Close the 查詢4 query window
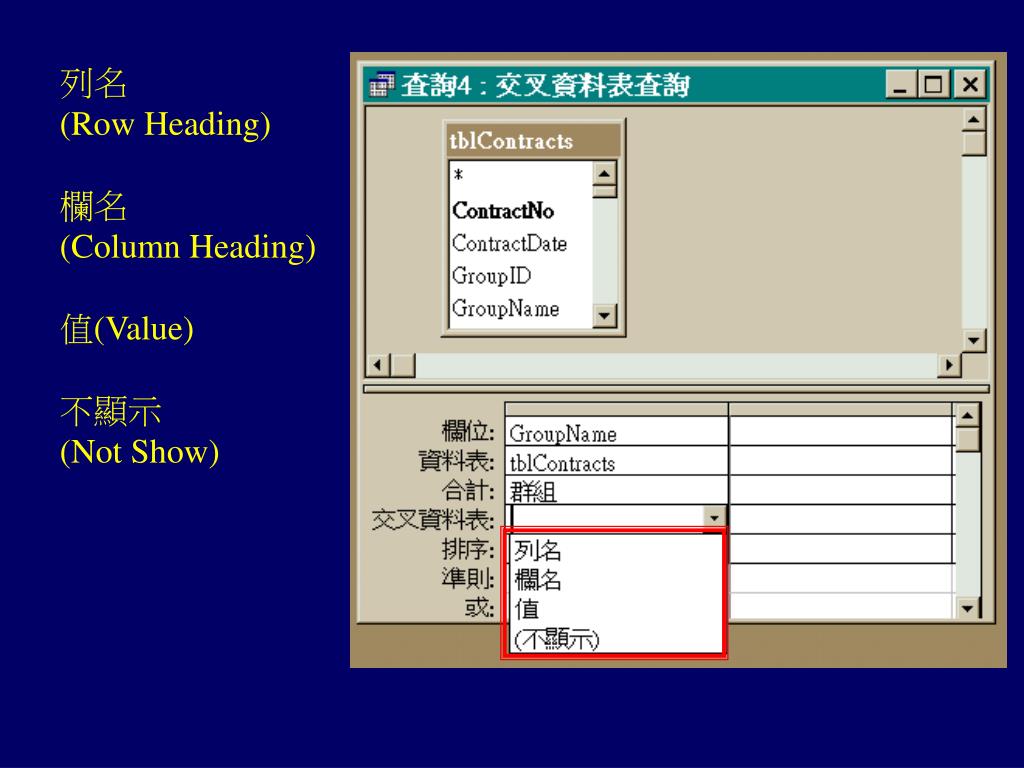This screenshot has width=1024, height=768. tap(970, 85)
